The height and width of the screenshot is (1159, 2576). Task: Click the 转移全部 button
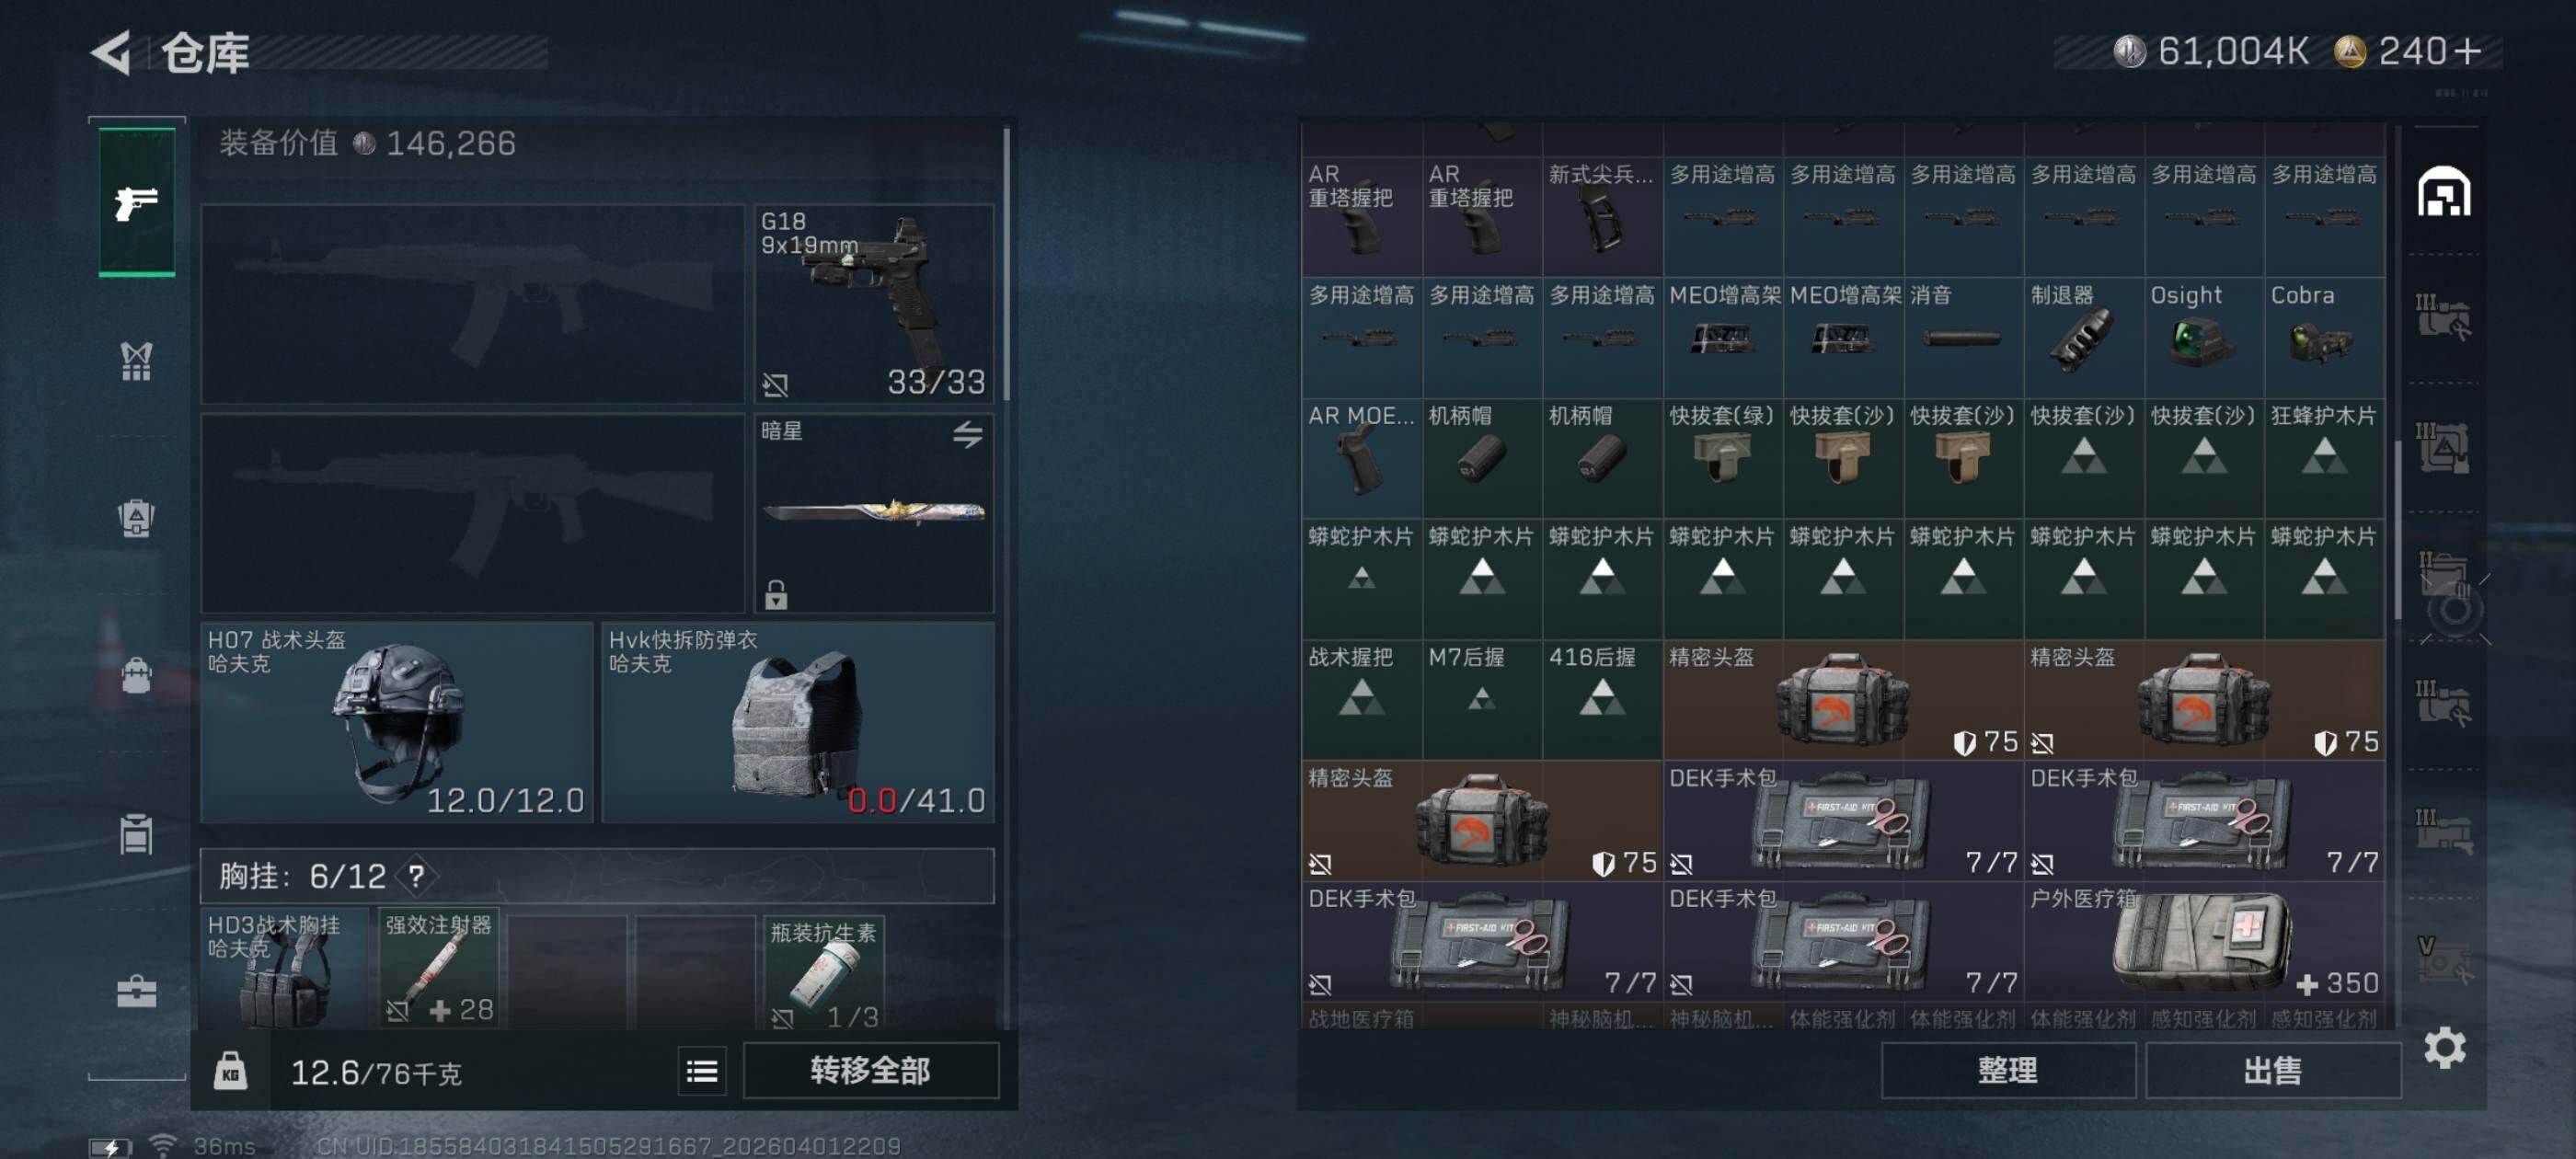pos(870,1071)
